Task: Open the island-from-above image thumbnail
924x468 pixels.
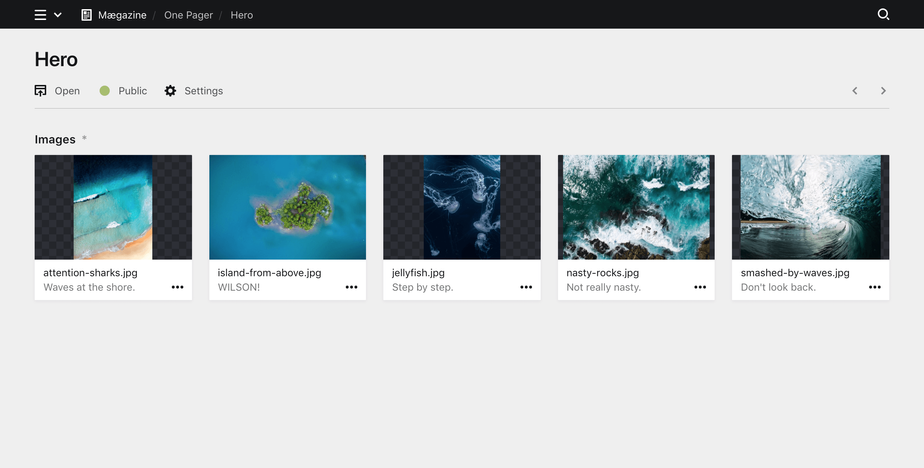Action: [x=287, y=207]
